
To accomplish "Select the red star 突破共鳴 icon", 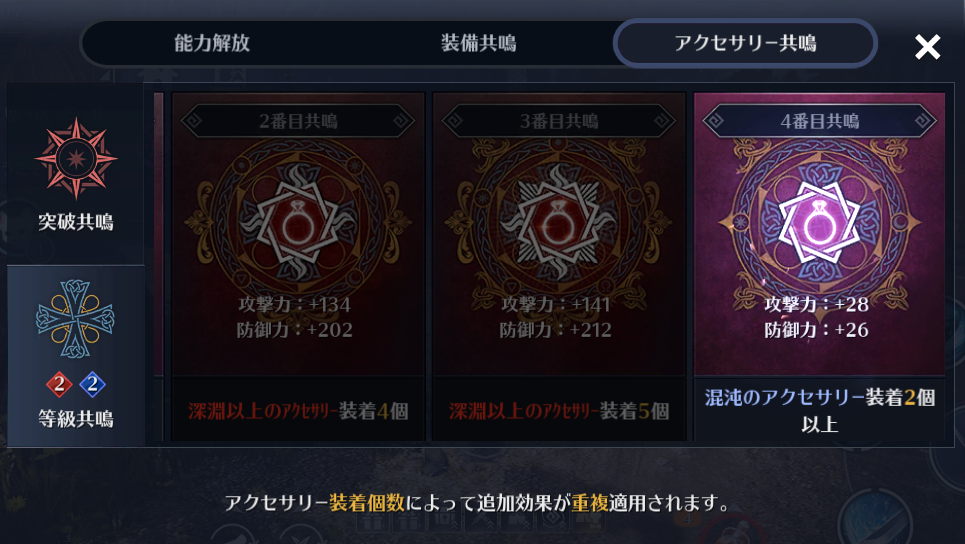I will coord(76,159).
